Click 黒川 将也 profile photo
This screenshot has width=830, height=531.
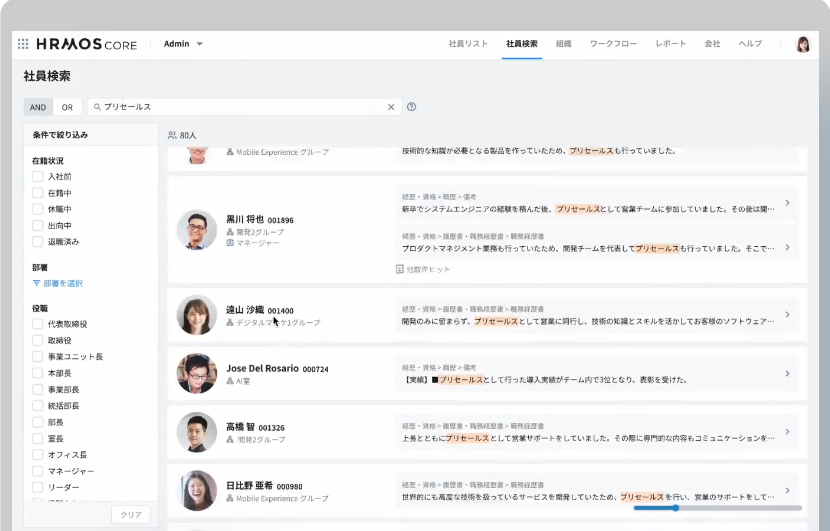[x=197, y=230]
